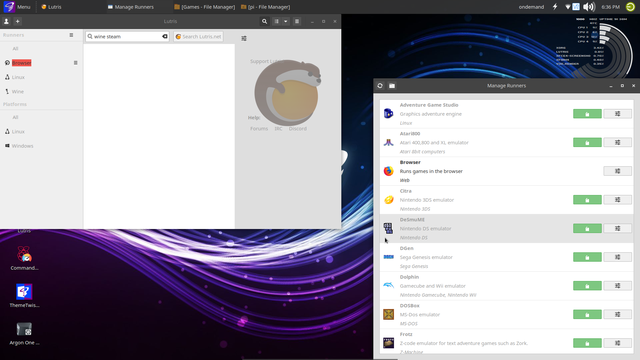Screen dimensions: 640x360
Task: Click the user account icon in Lutris header
Action: pos(6,21)
